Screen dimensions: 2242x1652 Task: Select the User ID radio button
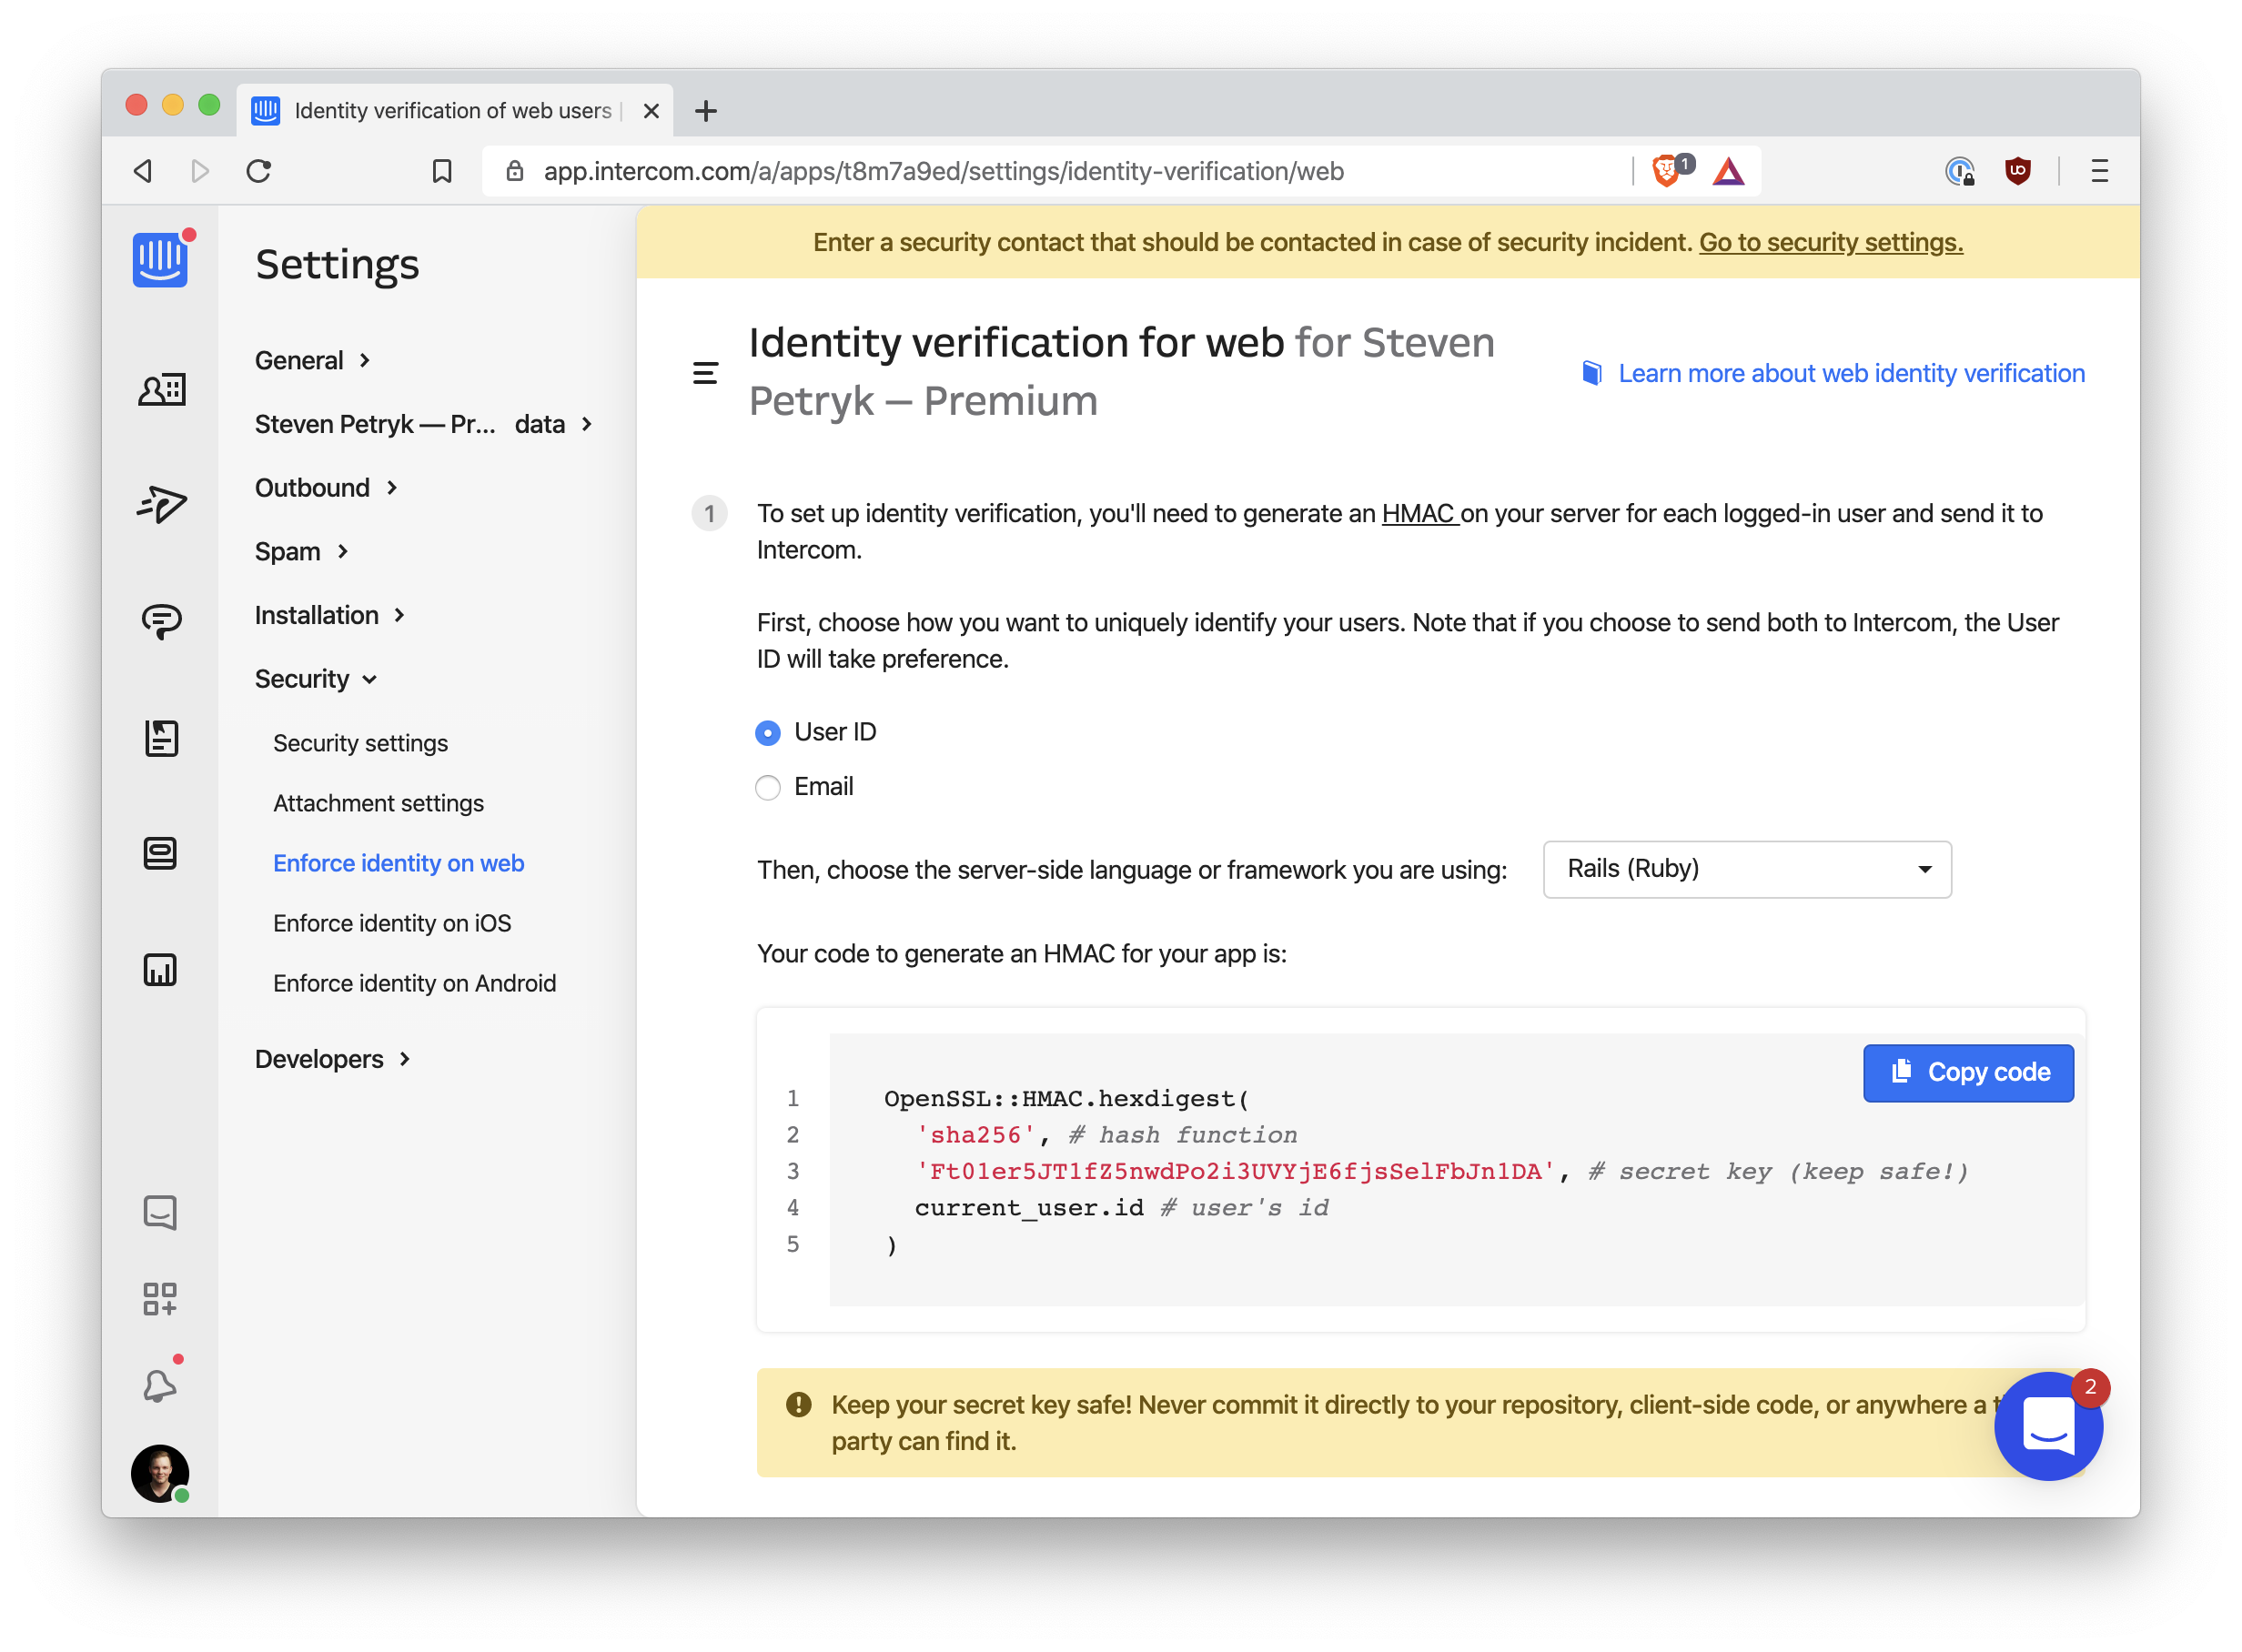tap(767, 733)
